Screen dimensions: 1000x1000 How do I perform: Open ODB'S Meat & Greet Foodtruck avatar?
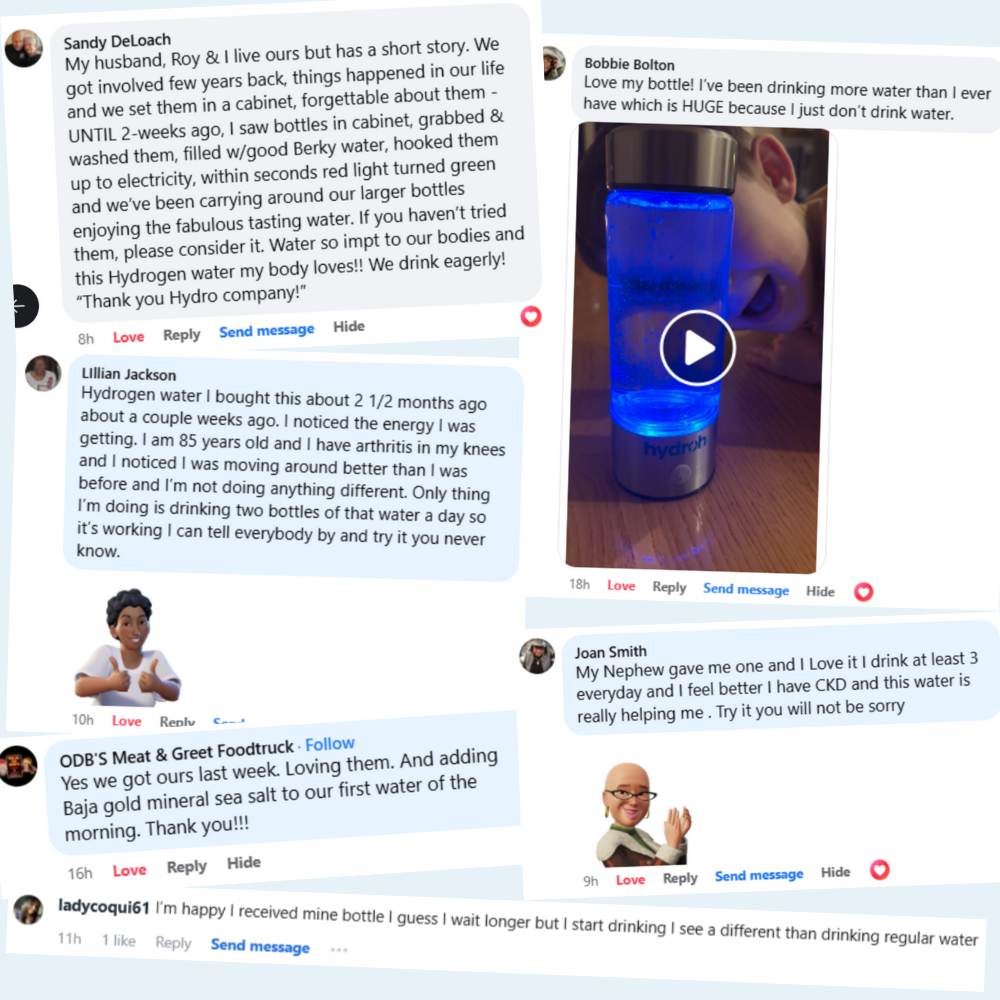18,765
